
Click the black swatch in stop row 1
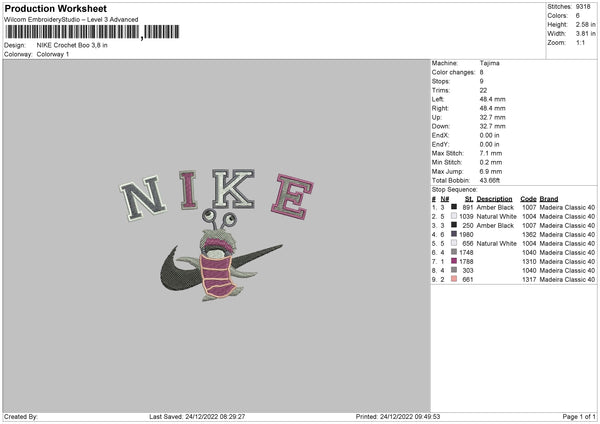[x=454, y=207]
